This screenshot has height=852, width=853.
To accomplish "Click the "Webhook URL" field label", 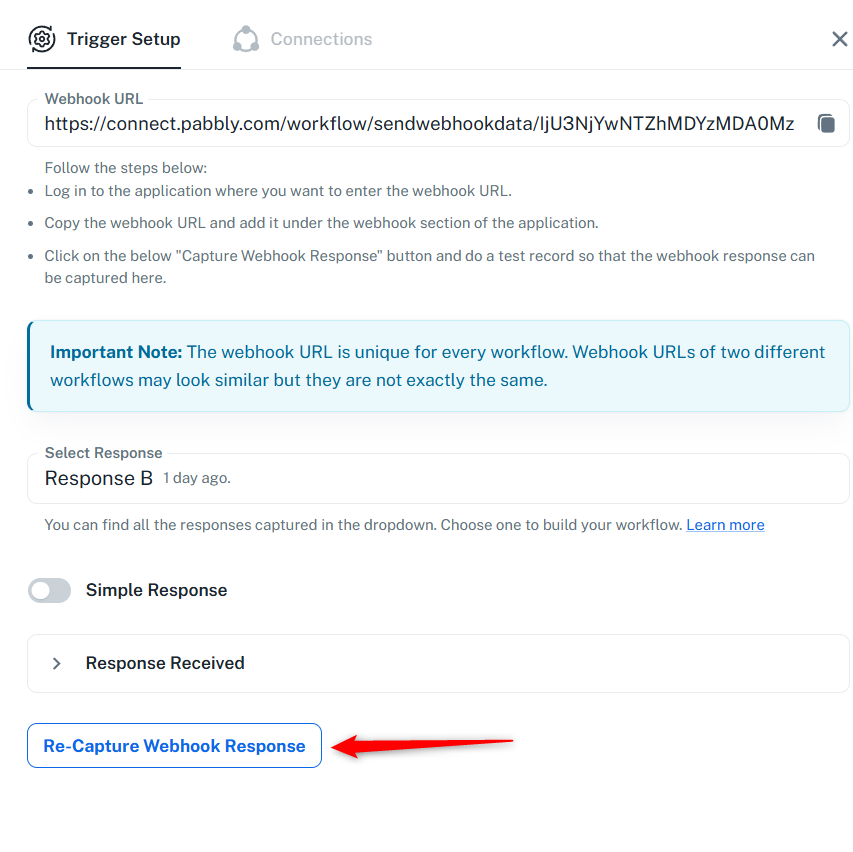I will coord(94,99).
